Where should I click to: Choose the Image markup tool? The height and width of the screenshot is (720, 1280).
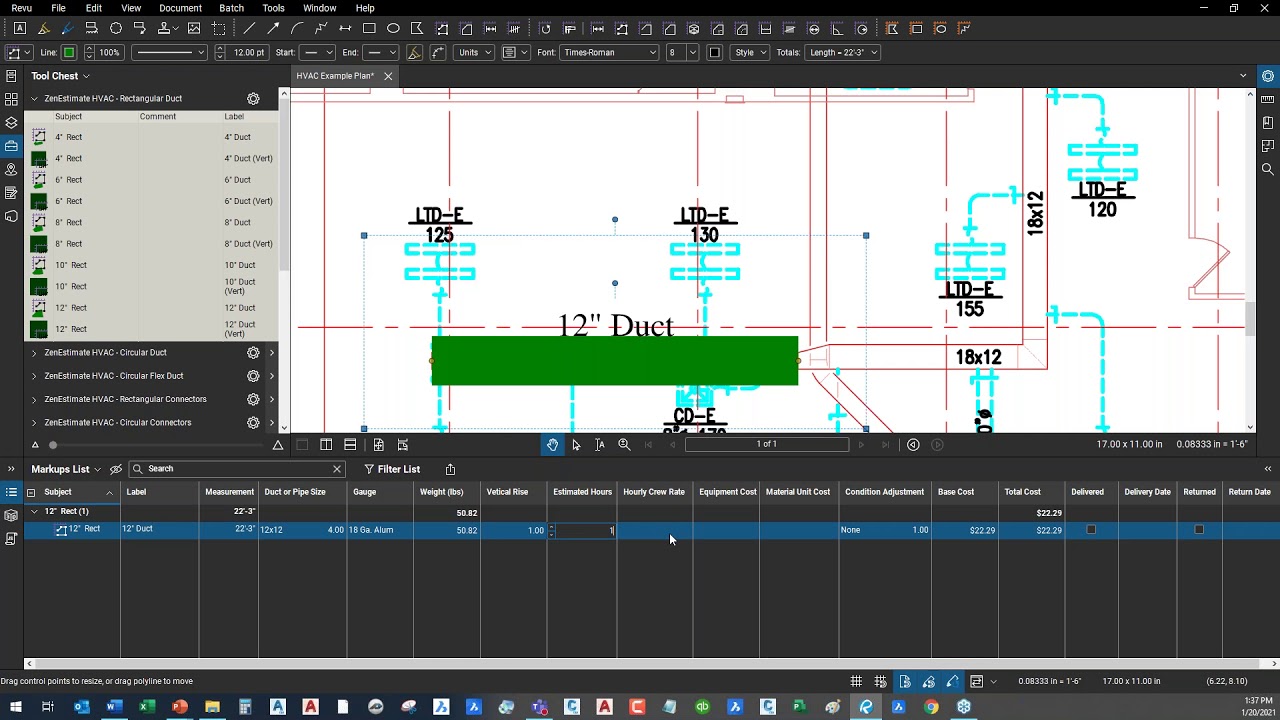(194, 29)
